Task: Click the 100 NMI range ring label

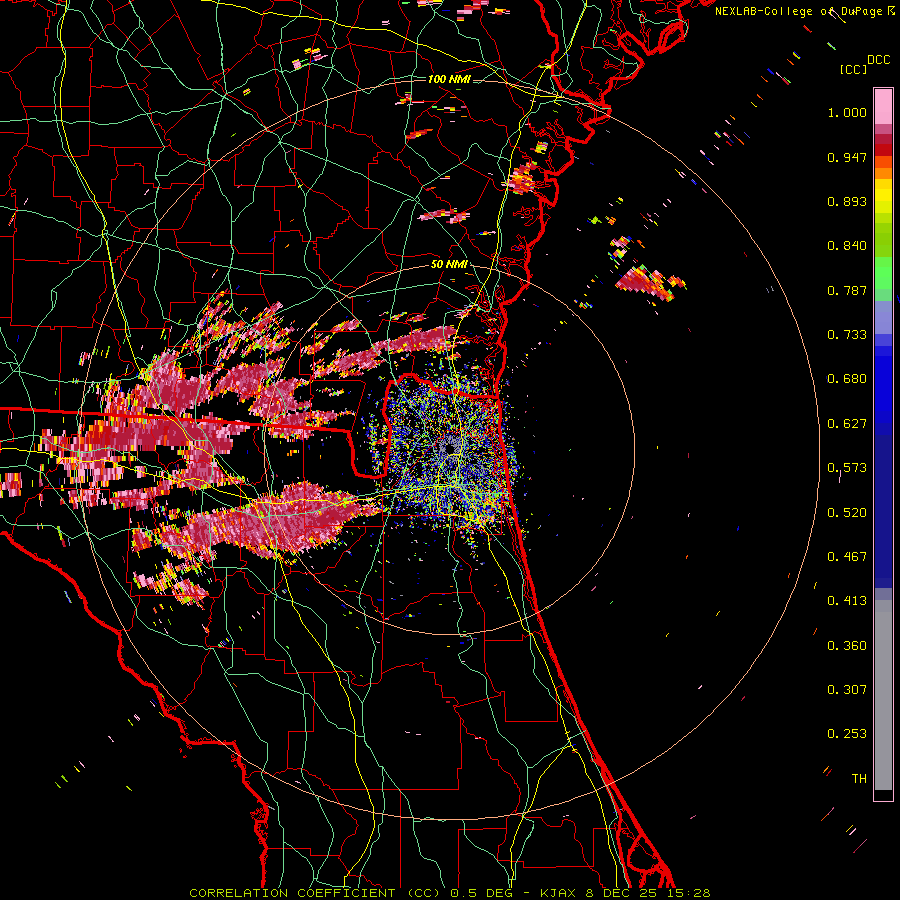Action: [449, 79]
